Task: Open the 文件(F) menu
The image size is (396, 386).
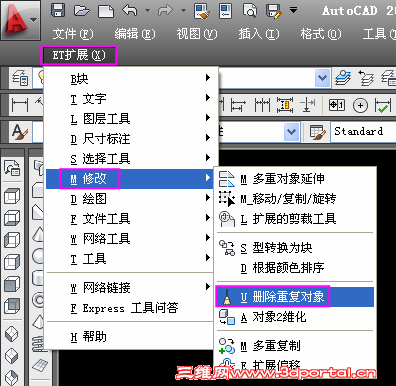Action: click(73, 34)
